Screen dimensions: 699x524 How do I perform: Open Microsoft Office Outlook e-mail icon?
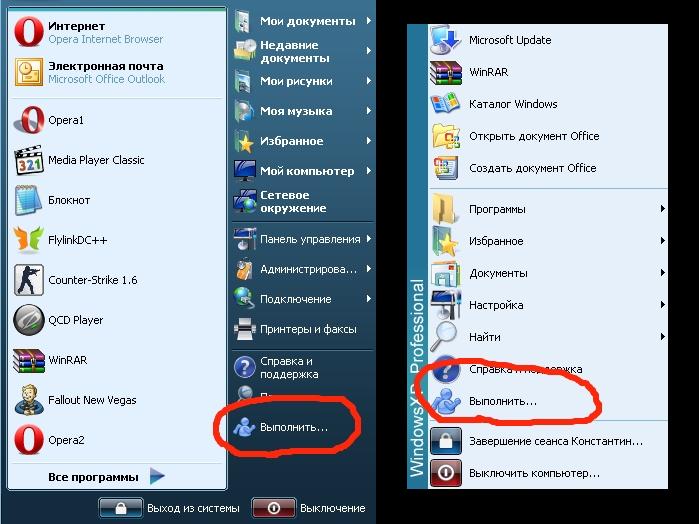point(29,72)
